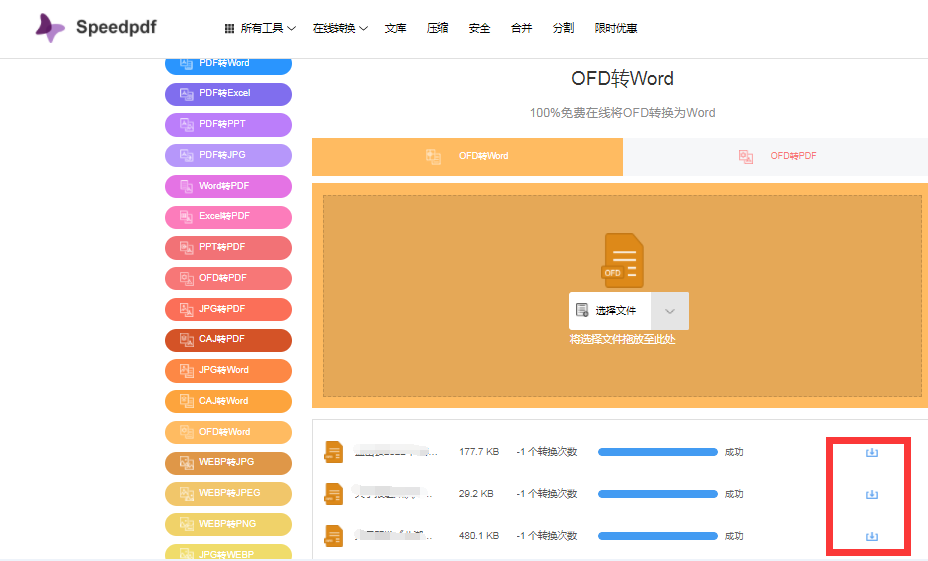The width and height of the screenshot is (928, 561).
Task: Download the 480.1 KB converted file
Action: (872, 537)
